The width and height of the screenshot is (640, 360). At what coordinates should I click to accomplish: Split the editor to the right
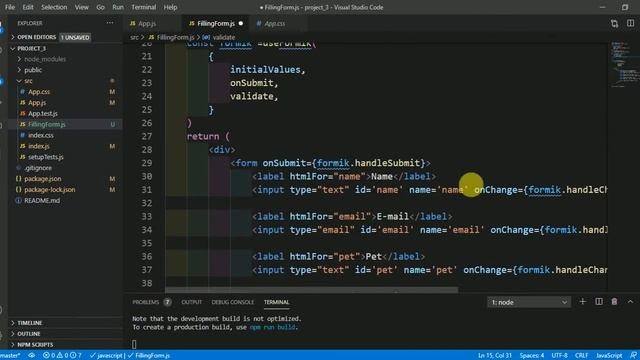(630, 23)
